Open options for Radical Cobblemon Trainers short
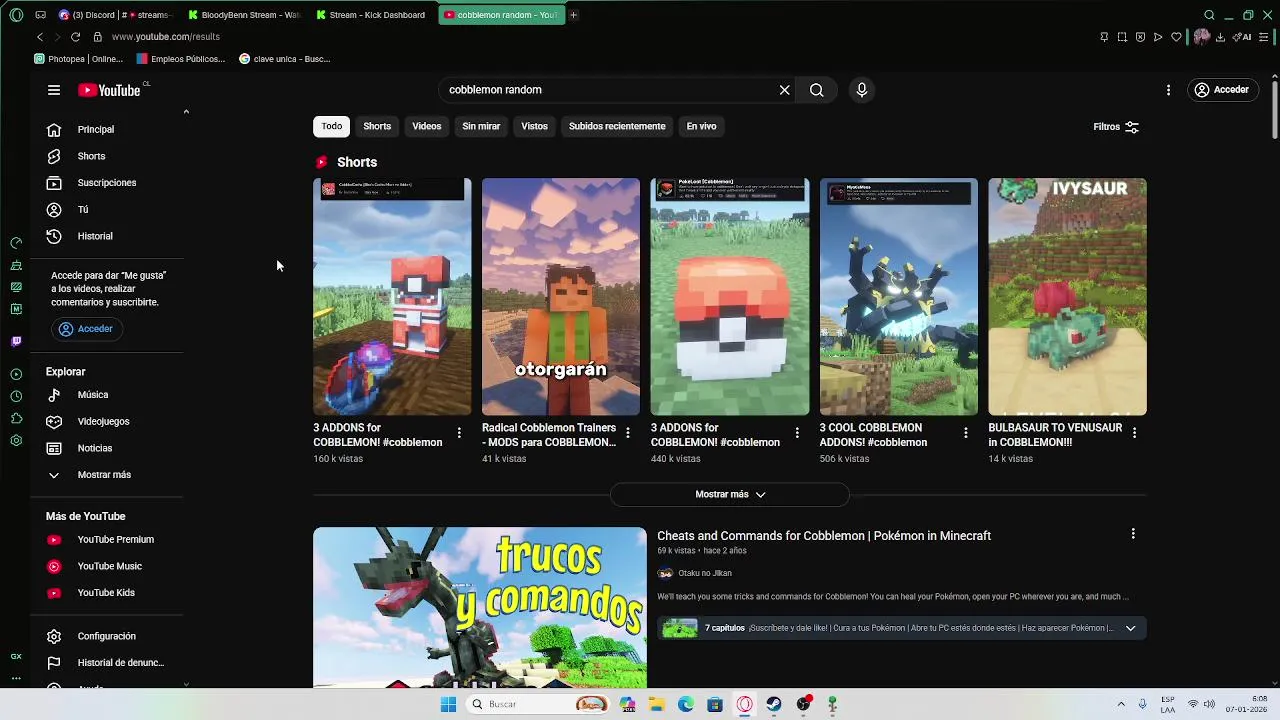This screenshot has width=1280, height=720. point(628,433)
